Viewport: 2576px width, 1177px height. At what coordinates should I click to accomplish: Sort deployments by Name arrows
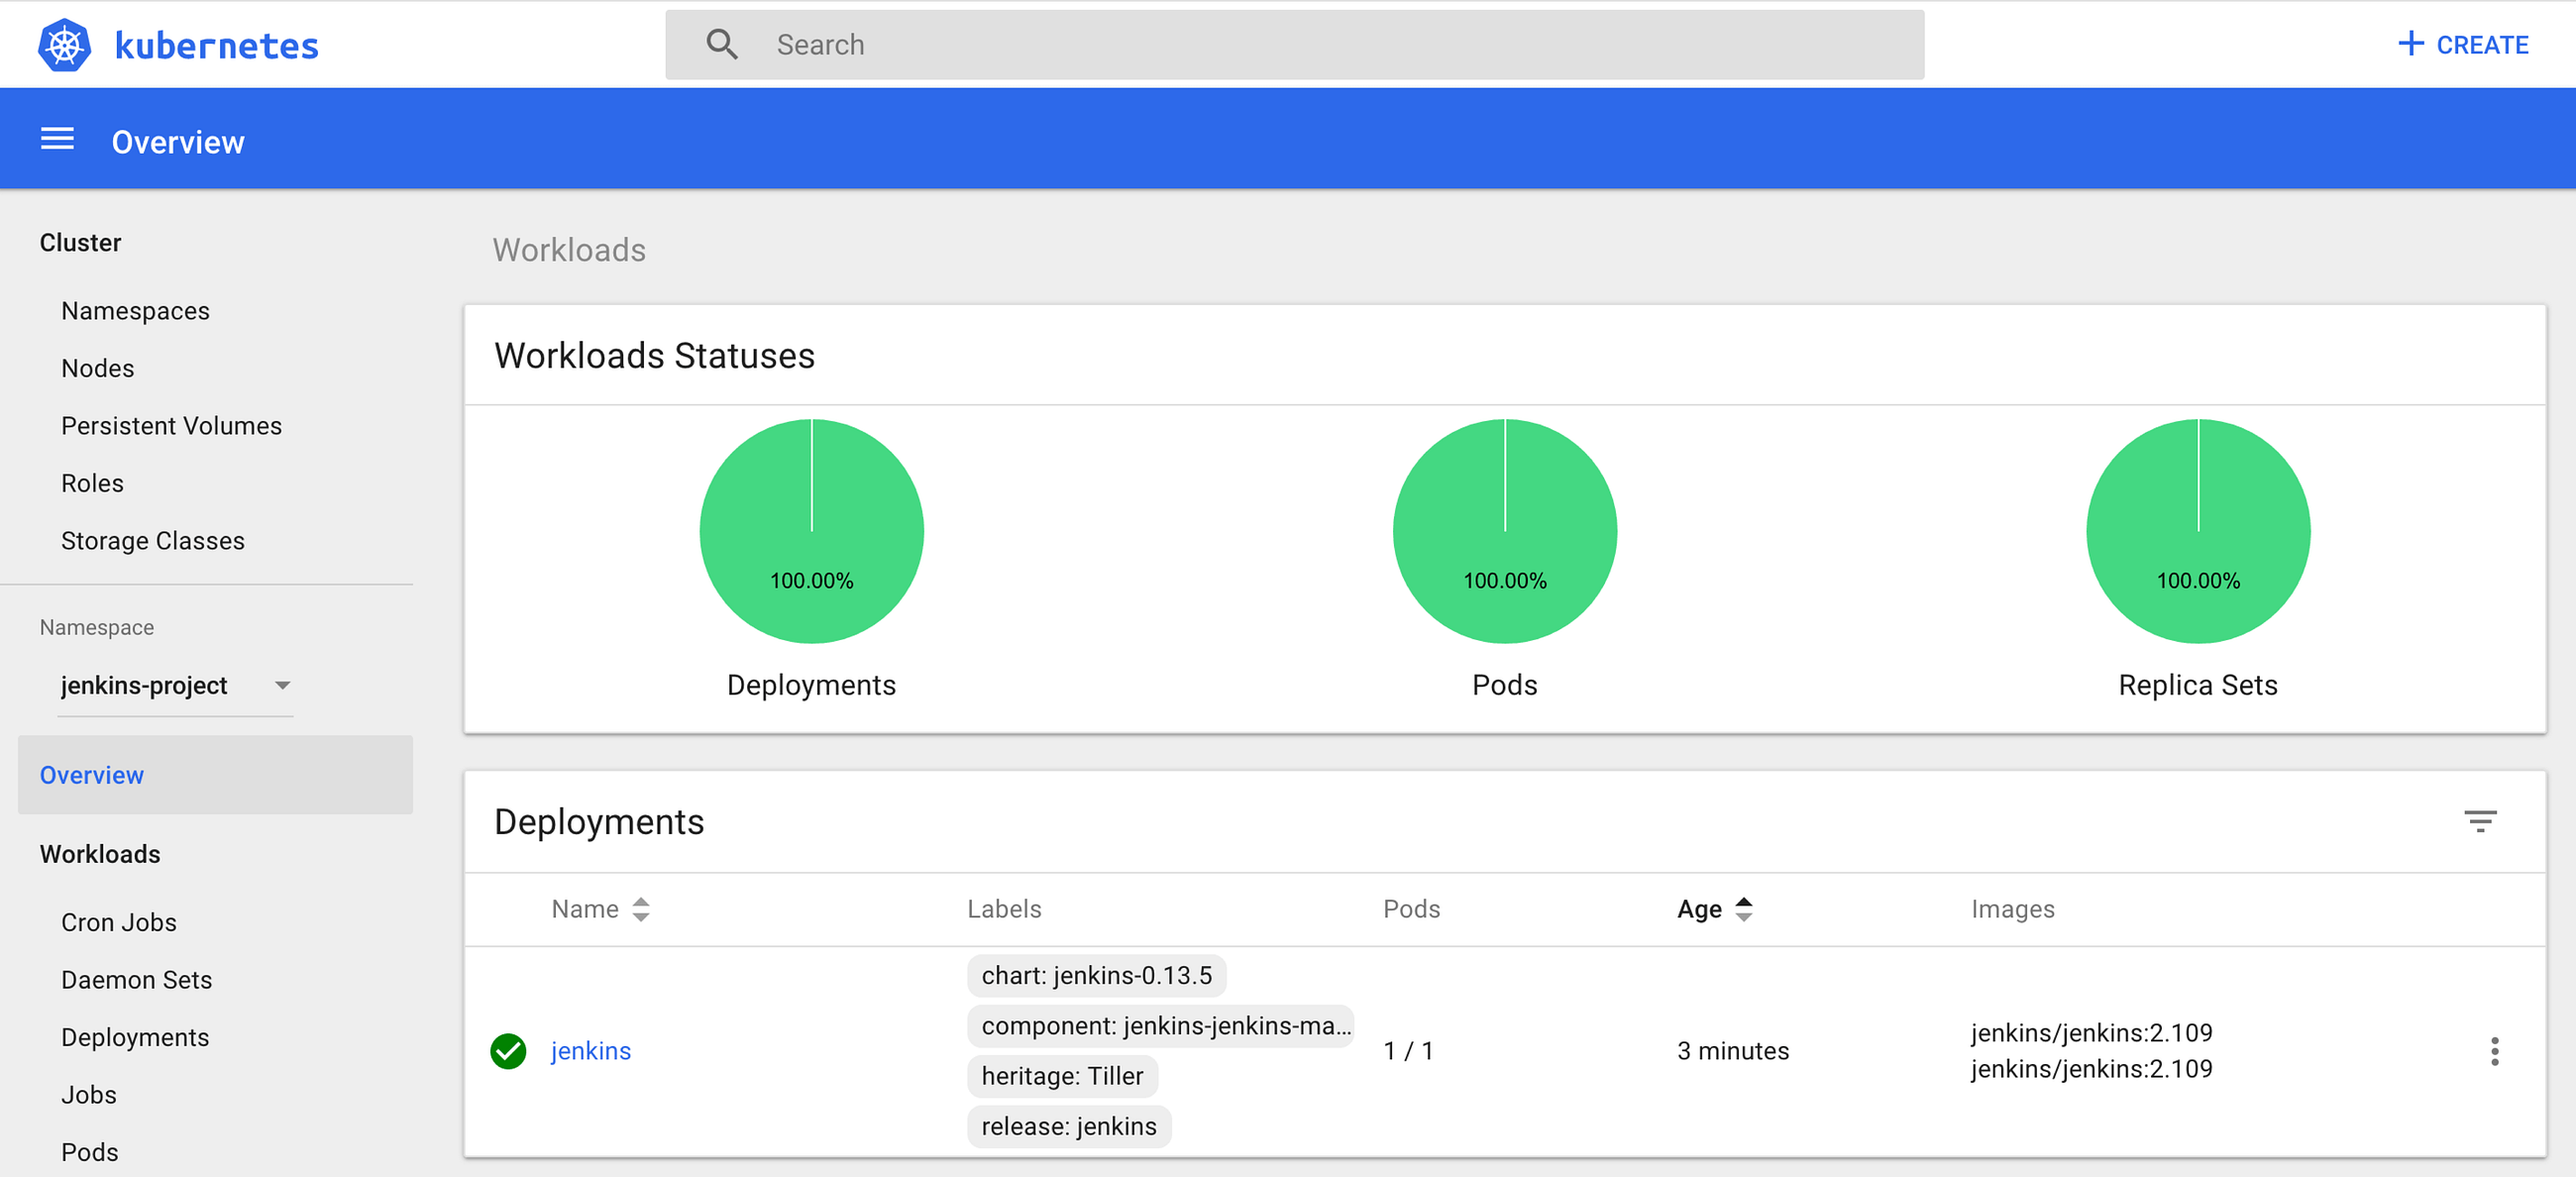[641, 909]
